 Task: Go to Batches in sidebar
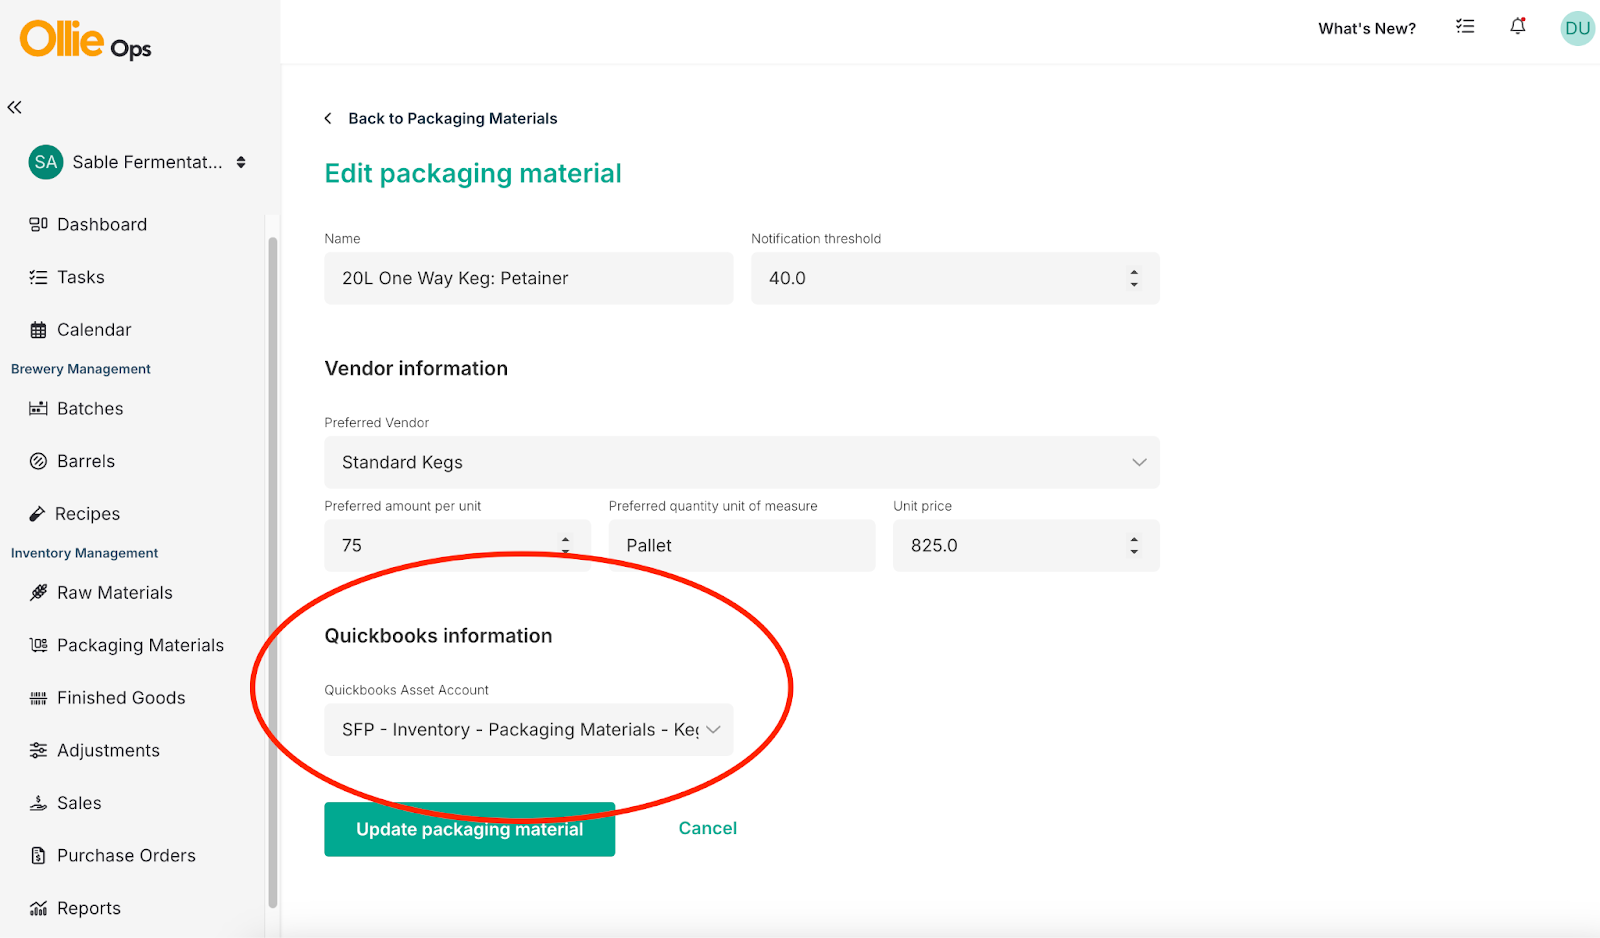click(x=89, y=409)
